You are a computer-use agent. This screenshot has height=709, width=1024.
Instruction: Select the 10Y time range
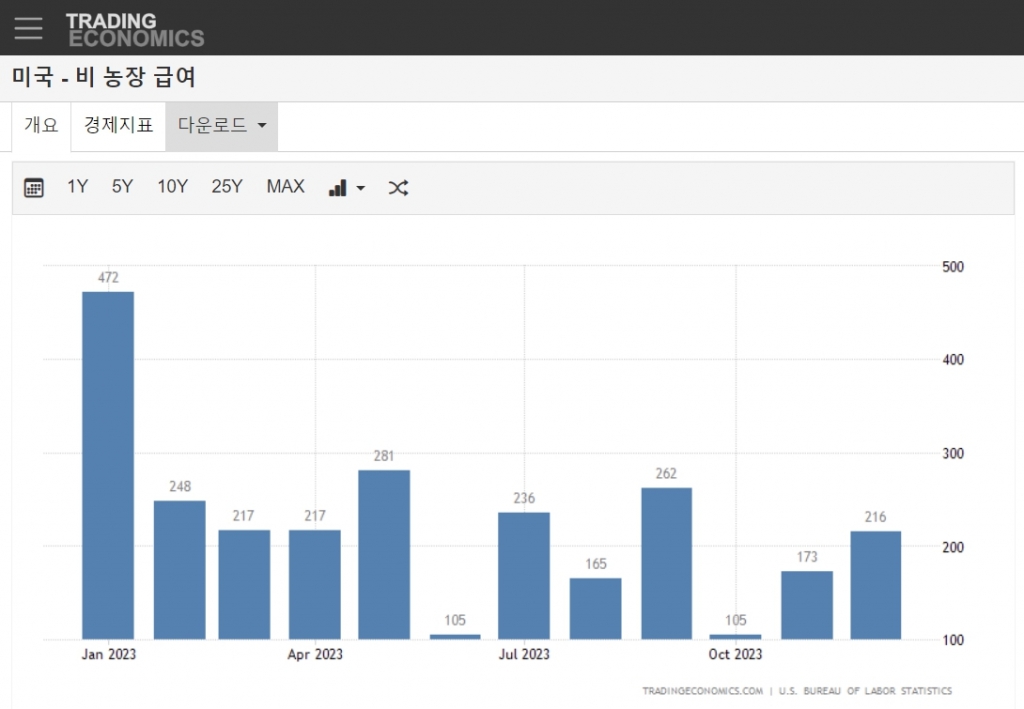pyautogui.click(x=172, y=187)
